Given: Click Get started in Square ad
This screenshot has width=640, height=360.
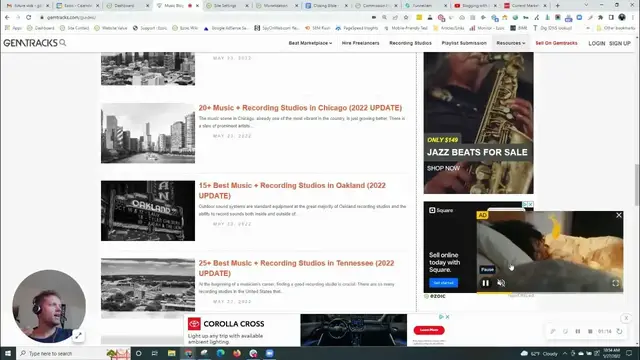Looking at the screenshot, I should pyautogui.click(x=443, y=282).
